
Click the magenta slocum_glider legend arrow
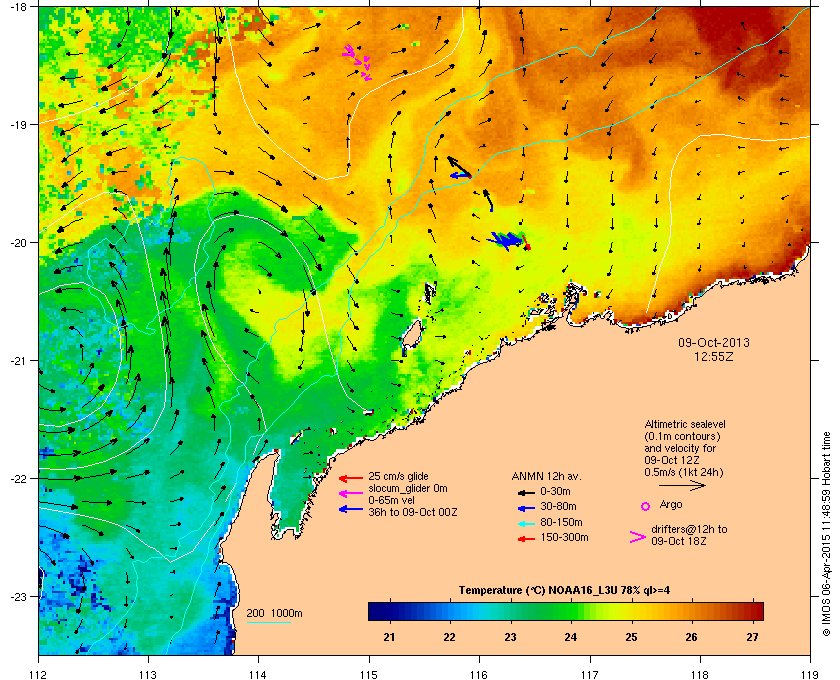pyautogui.click(x=351, y=493)
